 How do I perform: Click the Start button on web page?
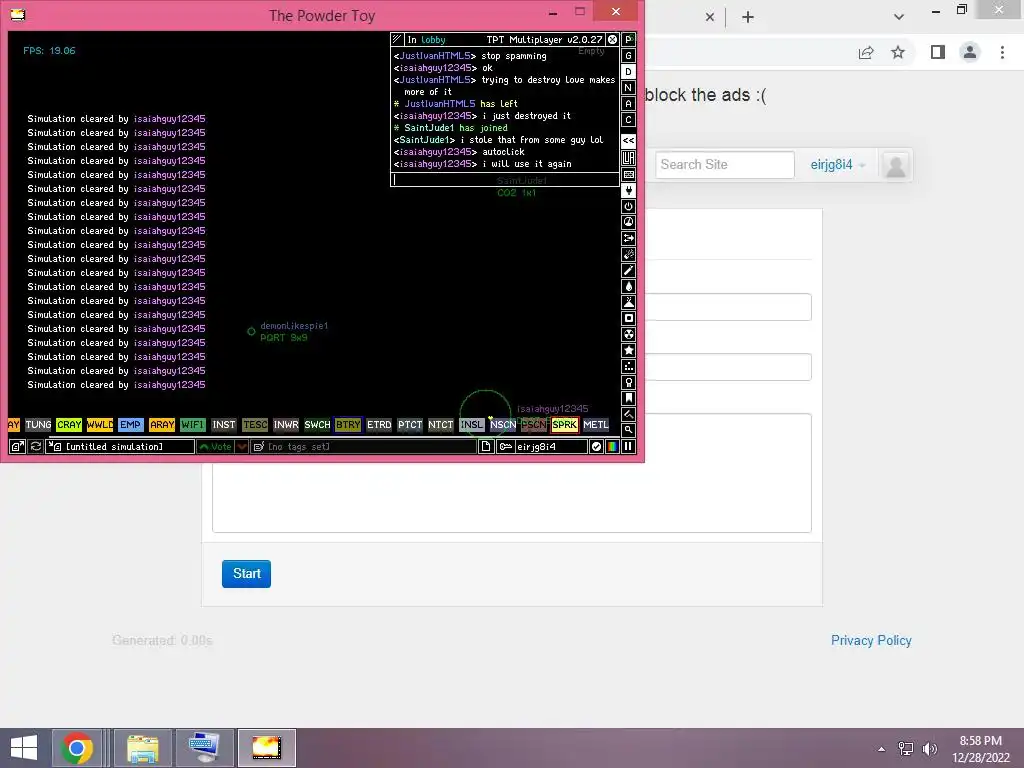pos(246,573)
